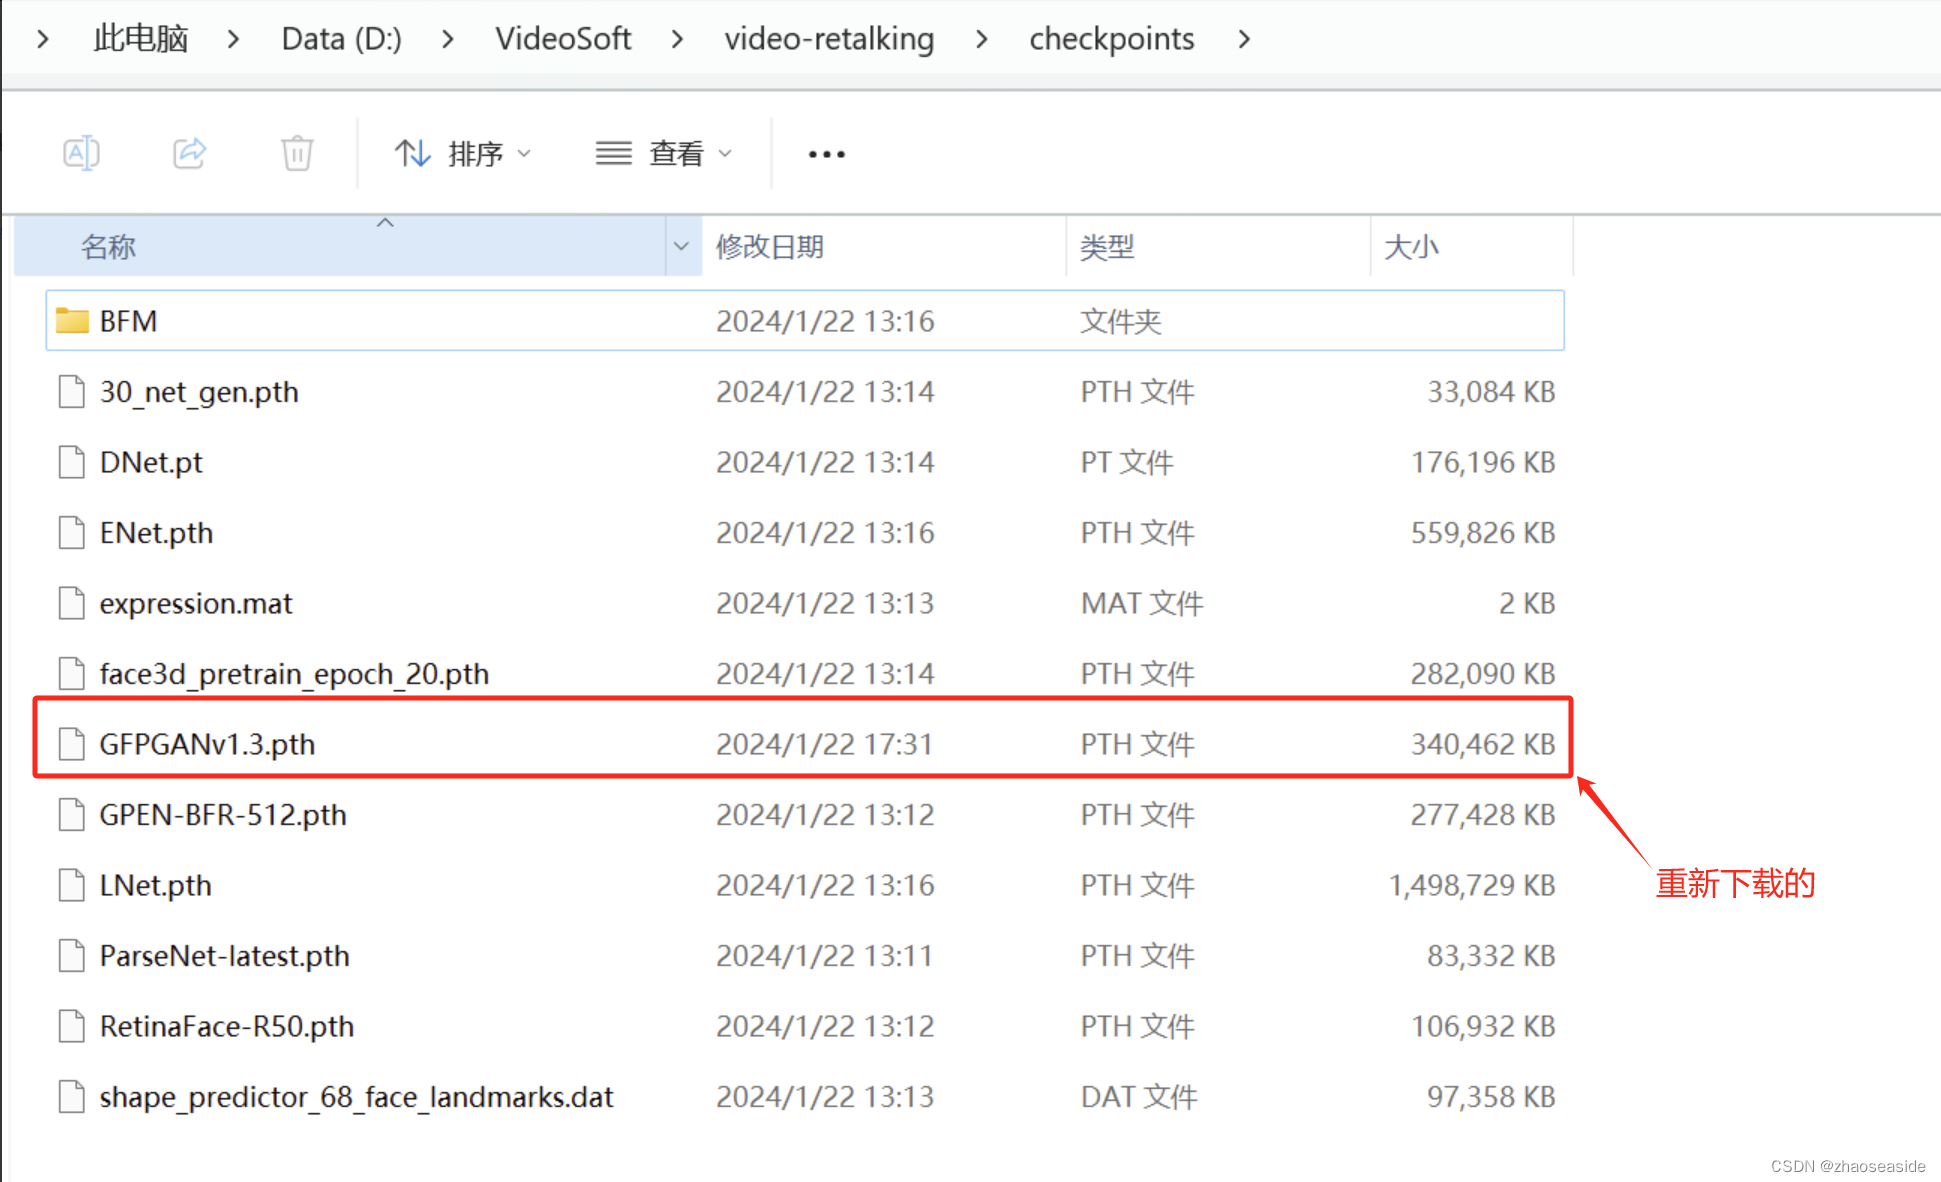Sort by the 名称 column header
Screen dimensions: 1941x1182
coord(340,246)
